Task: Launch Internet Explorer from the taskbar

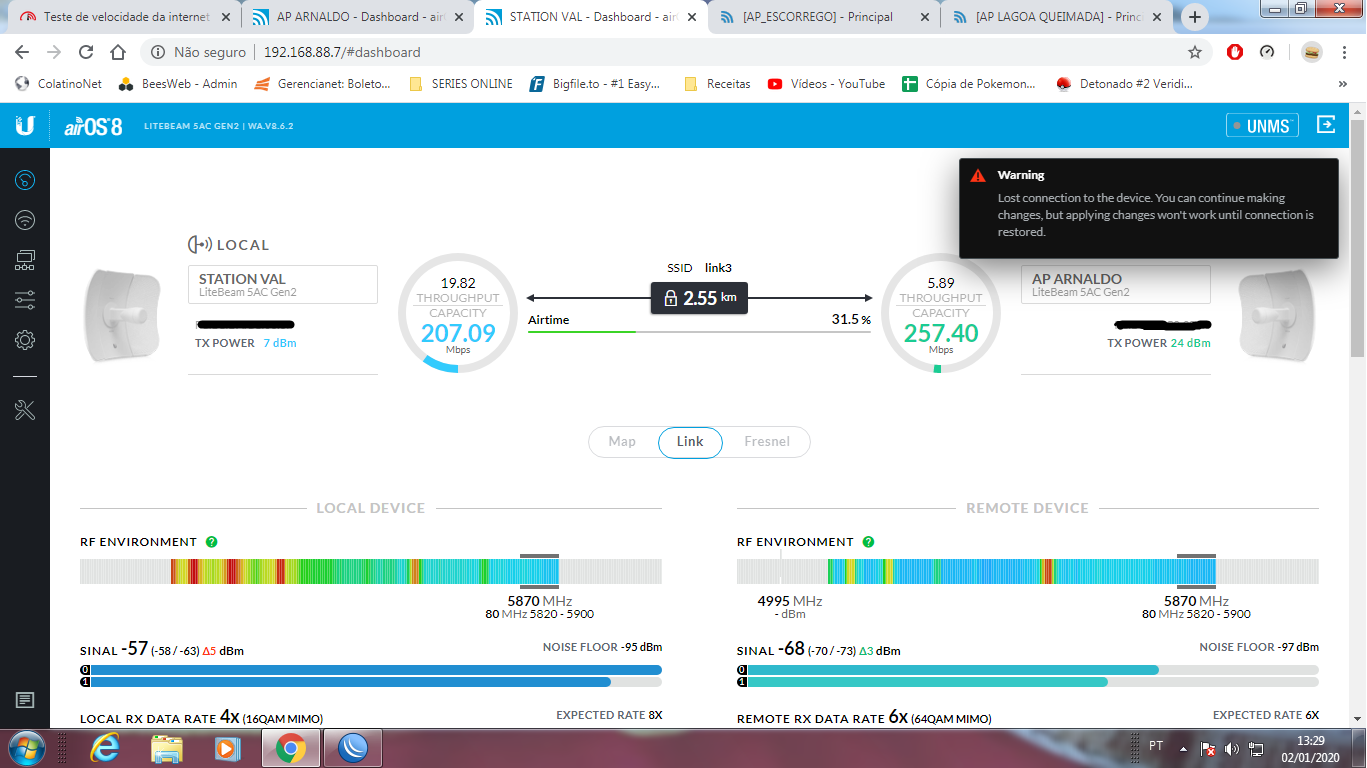Action: [x=105, y=748]
